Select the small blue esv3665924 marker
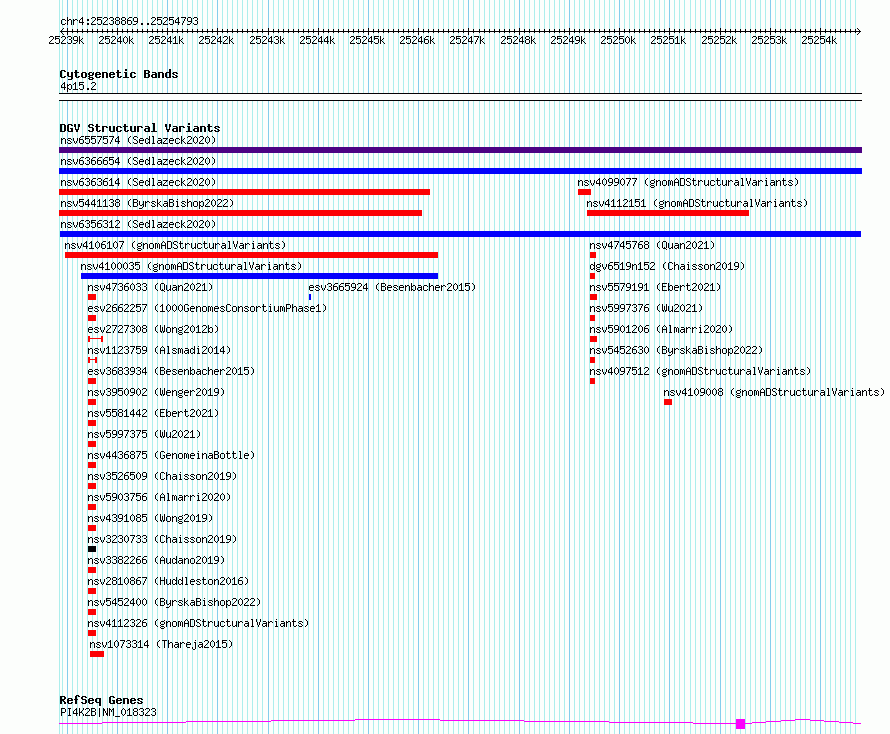Screen dimensions: 890x734 tap(310, 297)
